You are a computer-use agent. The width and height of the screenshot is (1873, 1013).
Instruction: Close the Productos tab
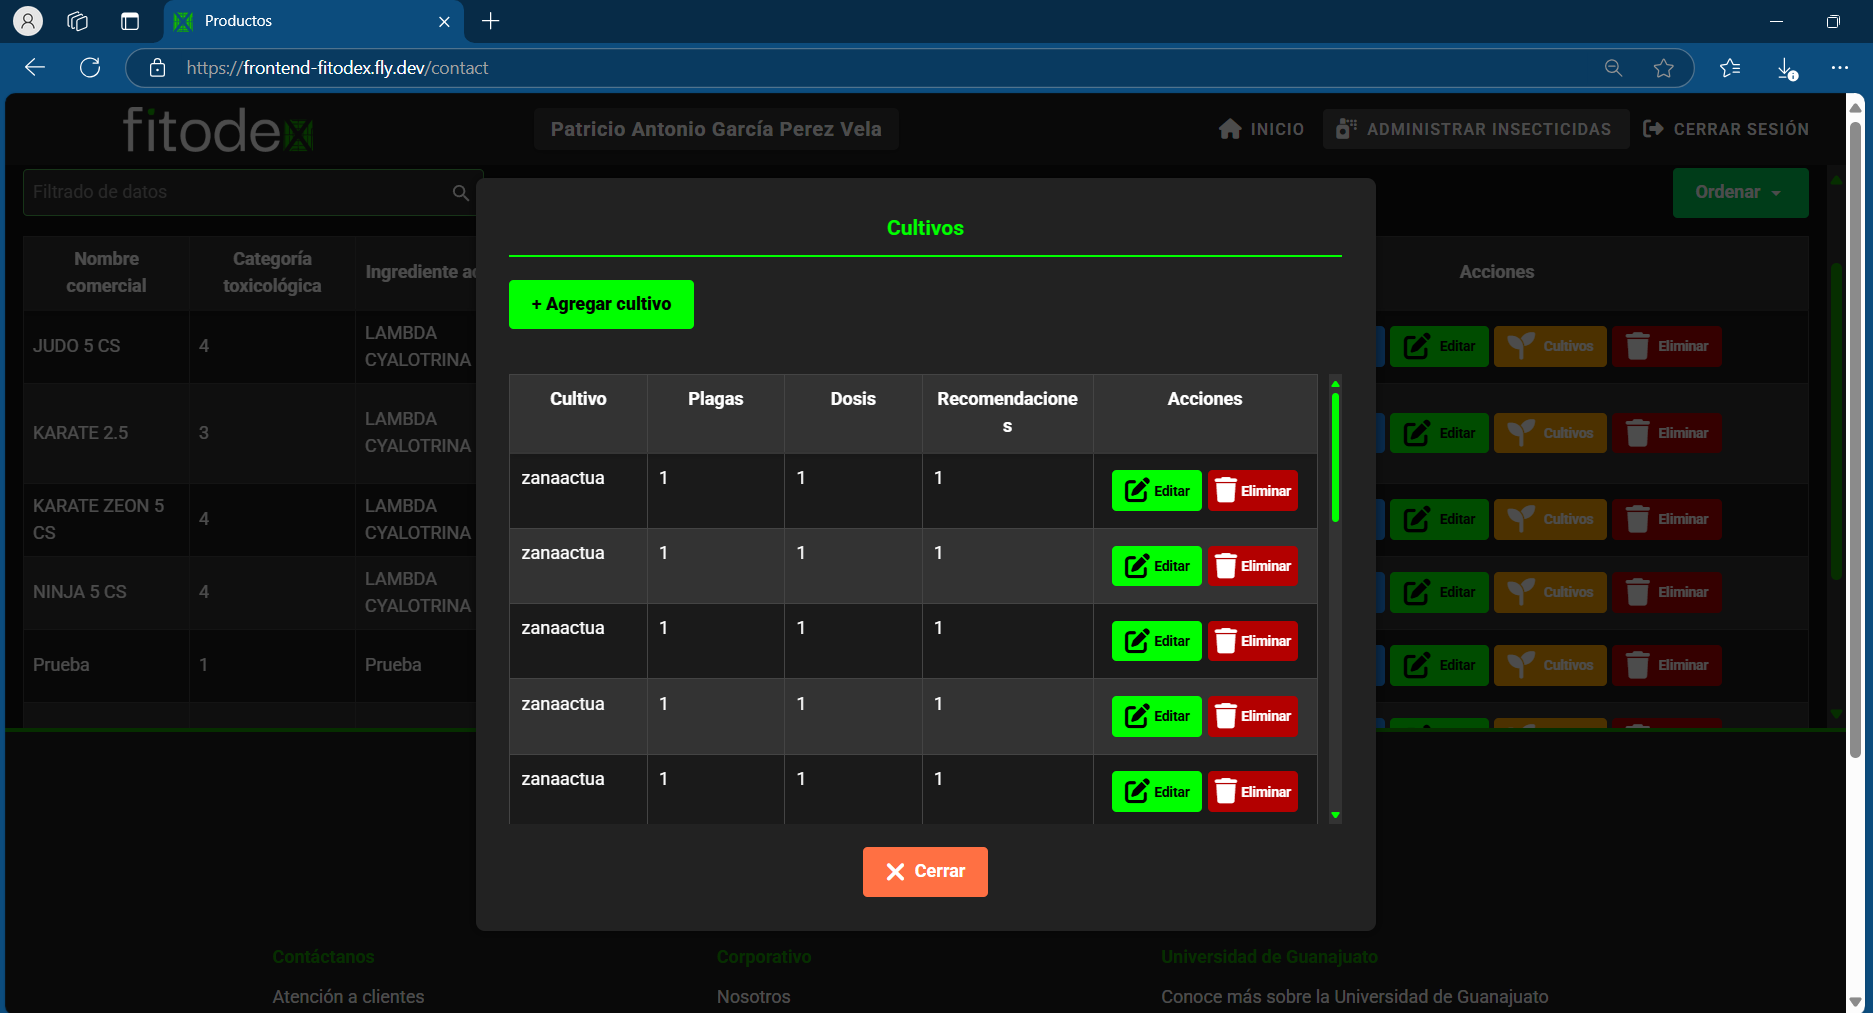(x=444, y=21)
